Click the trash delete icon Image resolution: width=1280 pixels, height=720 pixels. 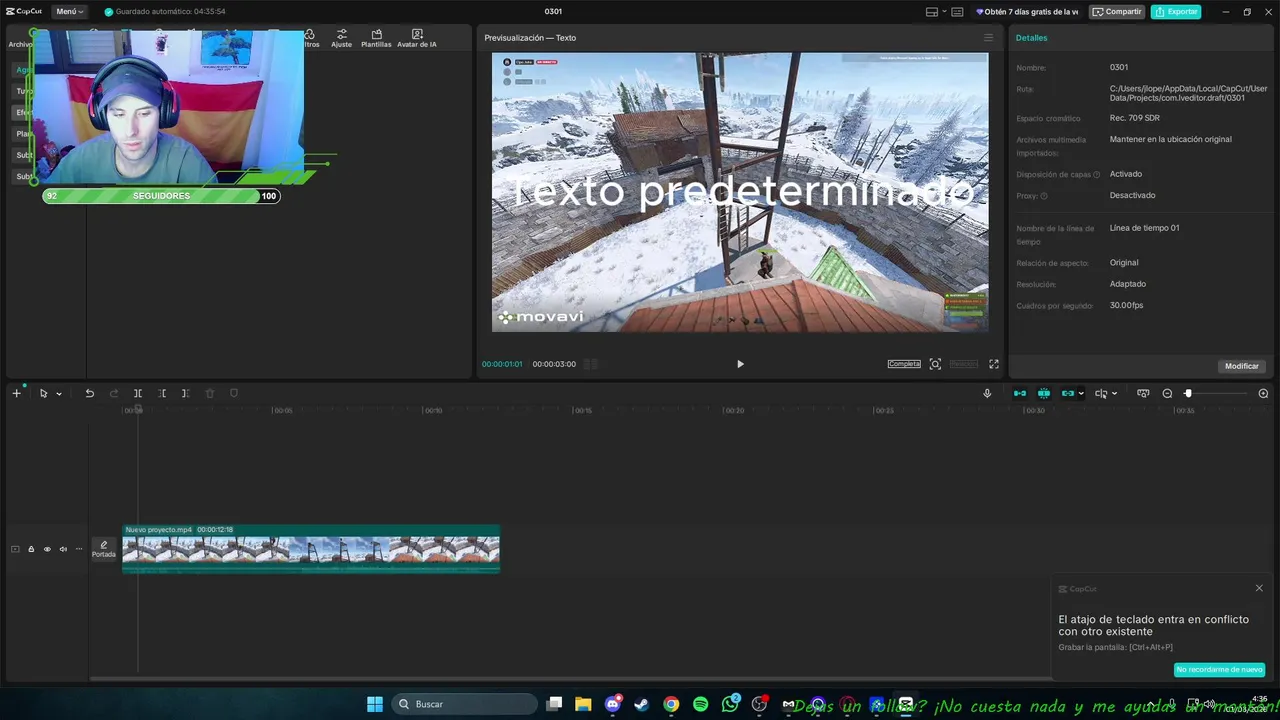(x=209, y=393)
